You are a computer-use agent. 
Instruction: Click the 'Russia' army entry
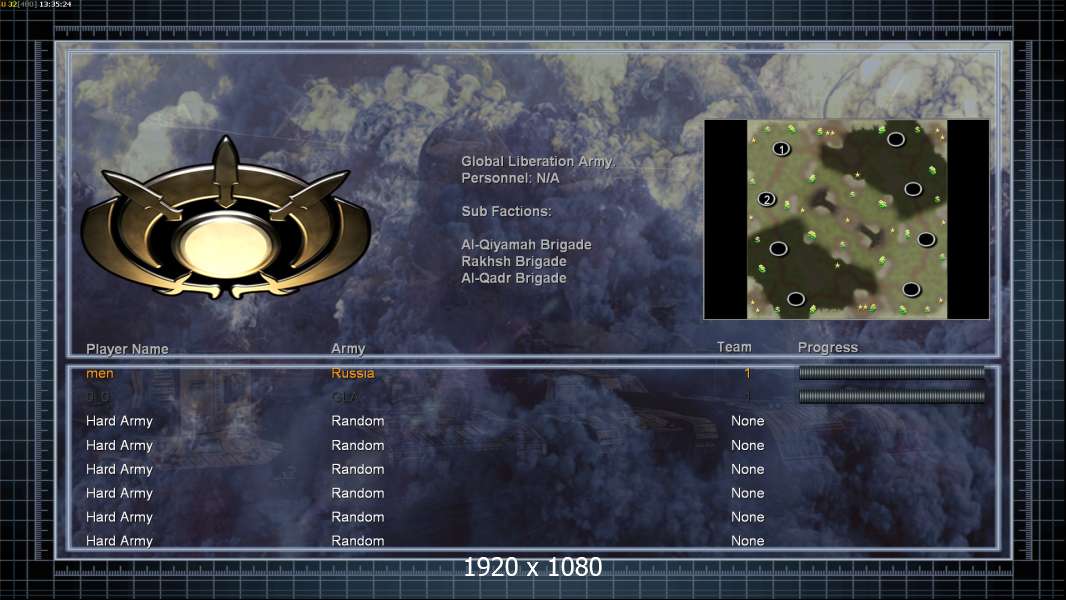(353, 373)
